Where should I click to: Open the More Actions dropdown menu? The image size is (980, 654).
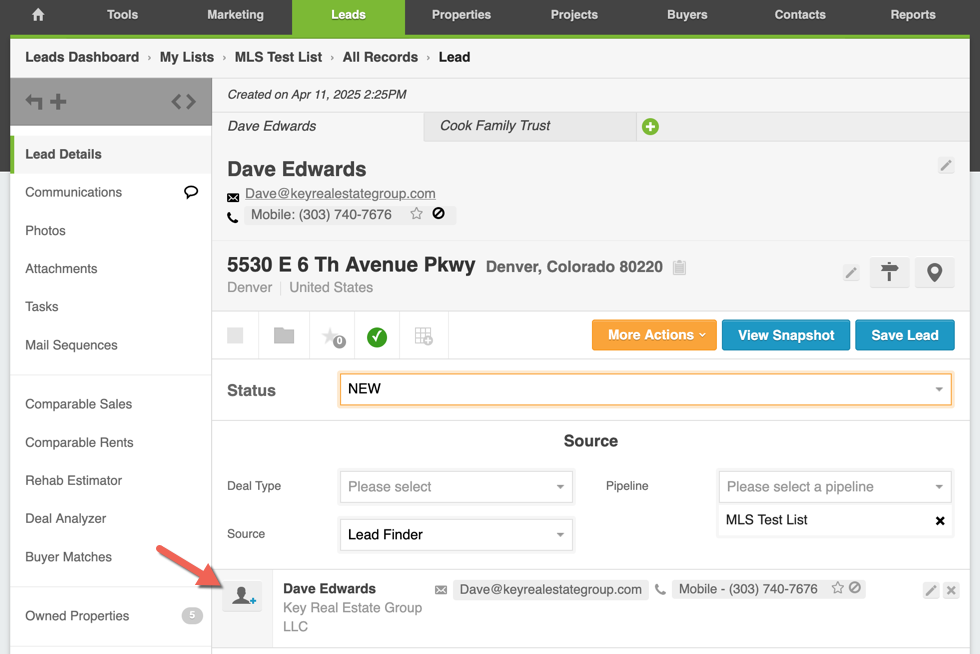(x=654, y=335)
